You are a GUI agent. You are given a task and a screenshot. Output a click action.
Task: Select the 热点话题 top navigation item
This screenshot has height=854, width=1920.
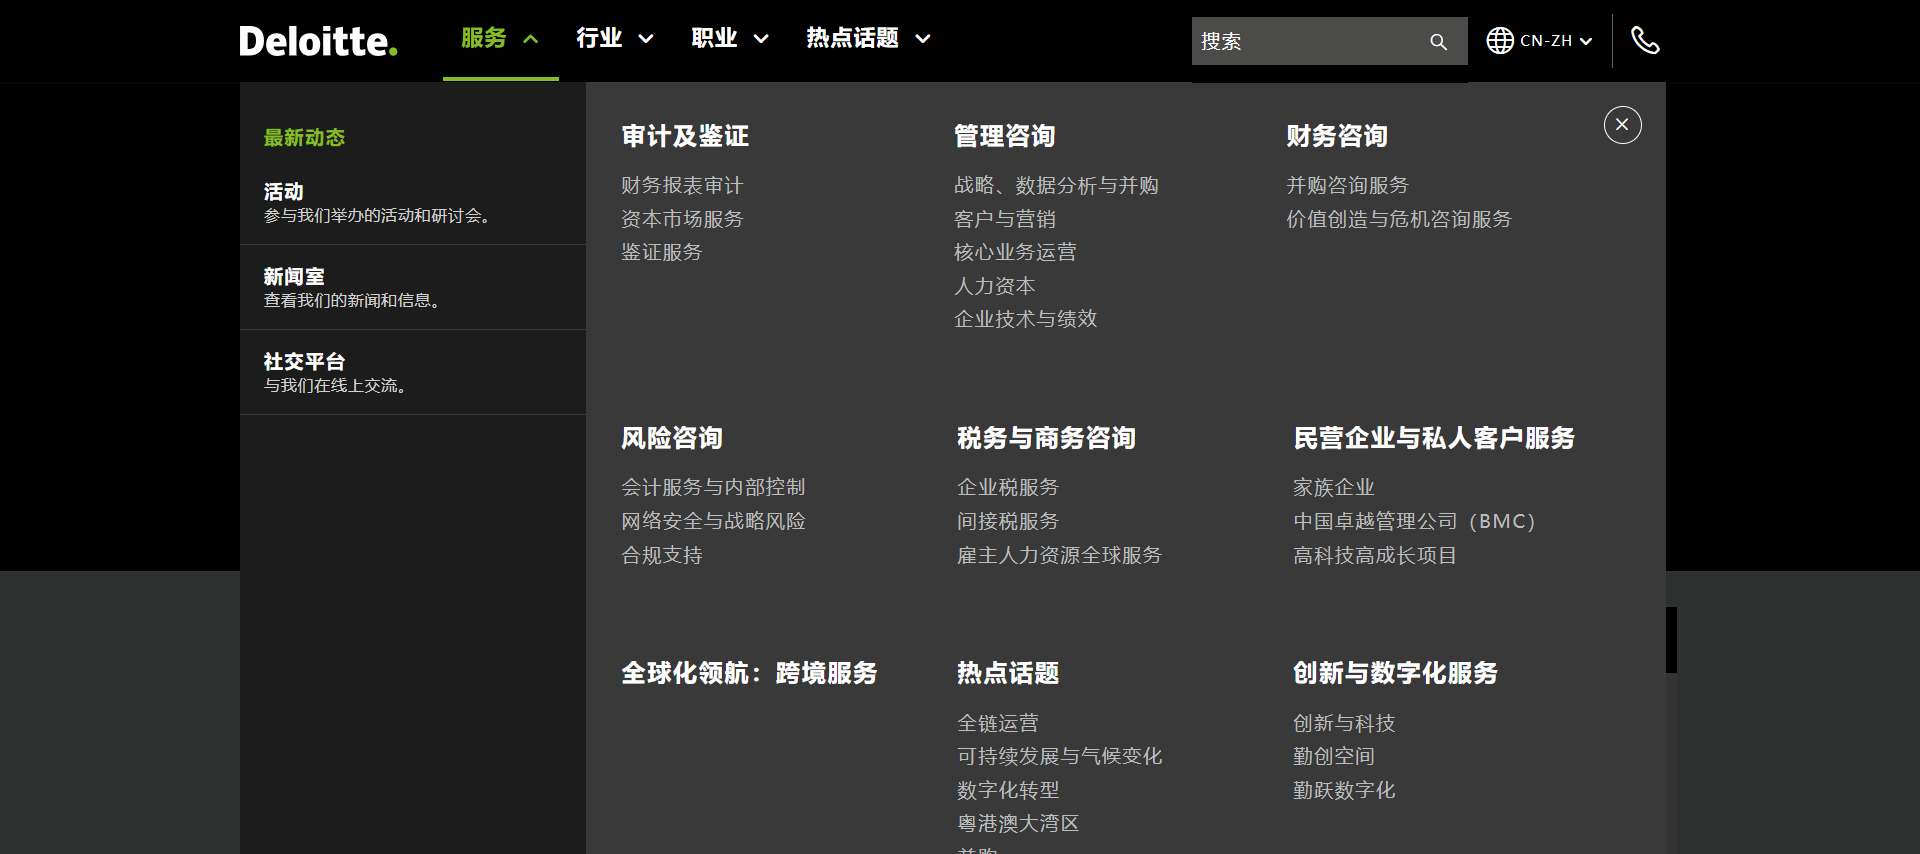point(852,38)
